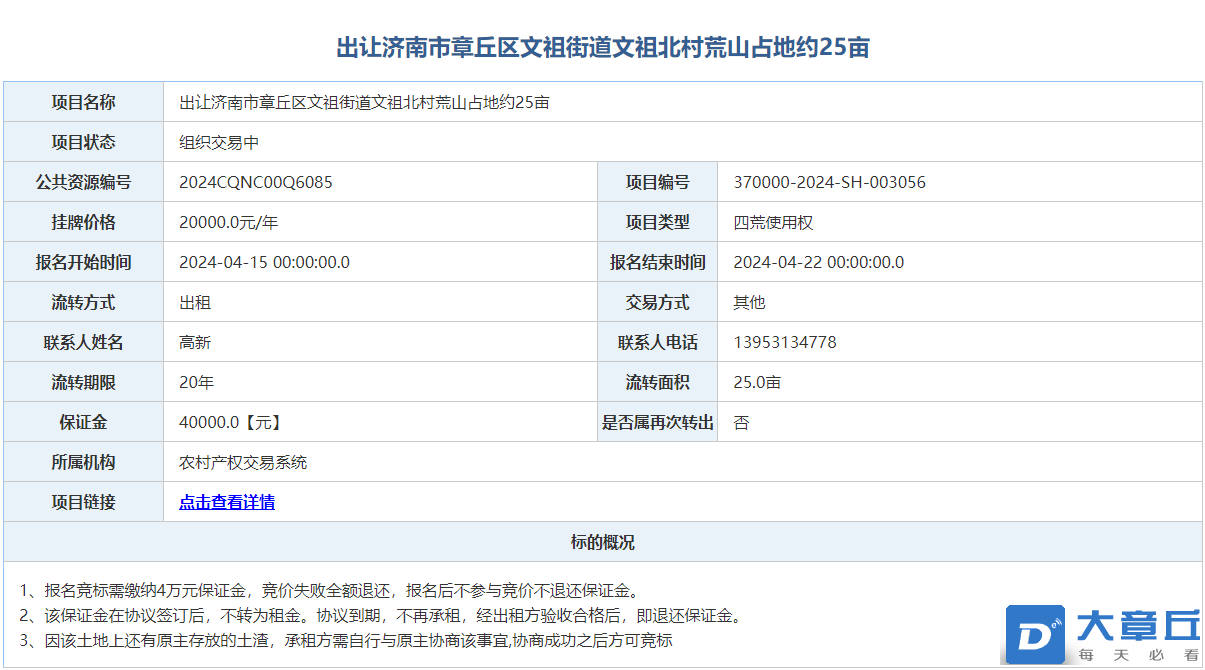1205x670 pixels.
Task: Click the 标的概况 section header
Action: (602, 542)
